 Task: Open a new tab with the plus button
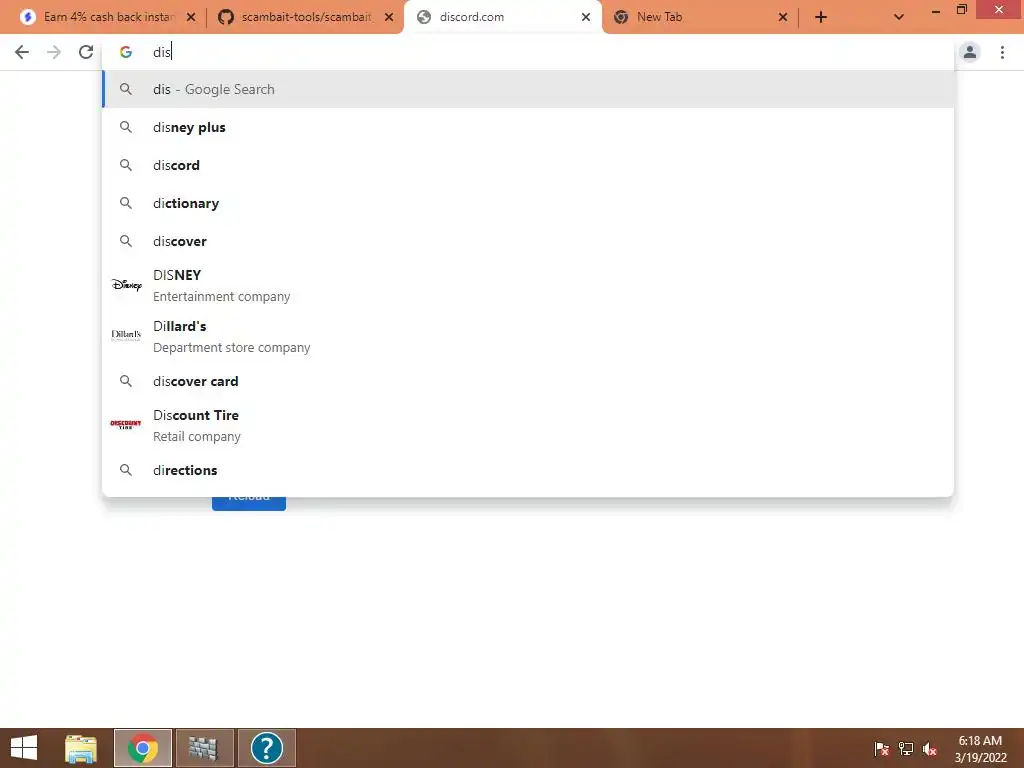pyautogui.click(x=821, y=17)
